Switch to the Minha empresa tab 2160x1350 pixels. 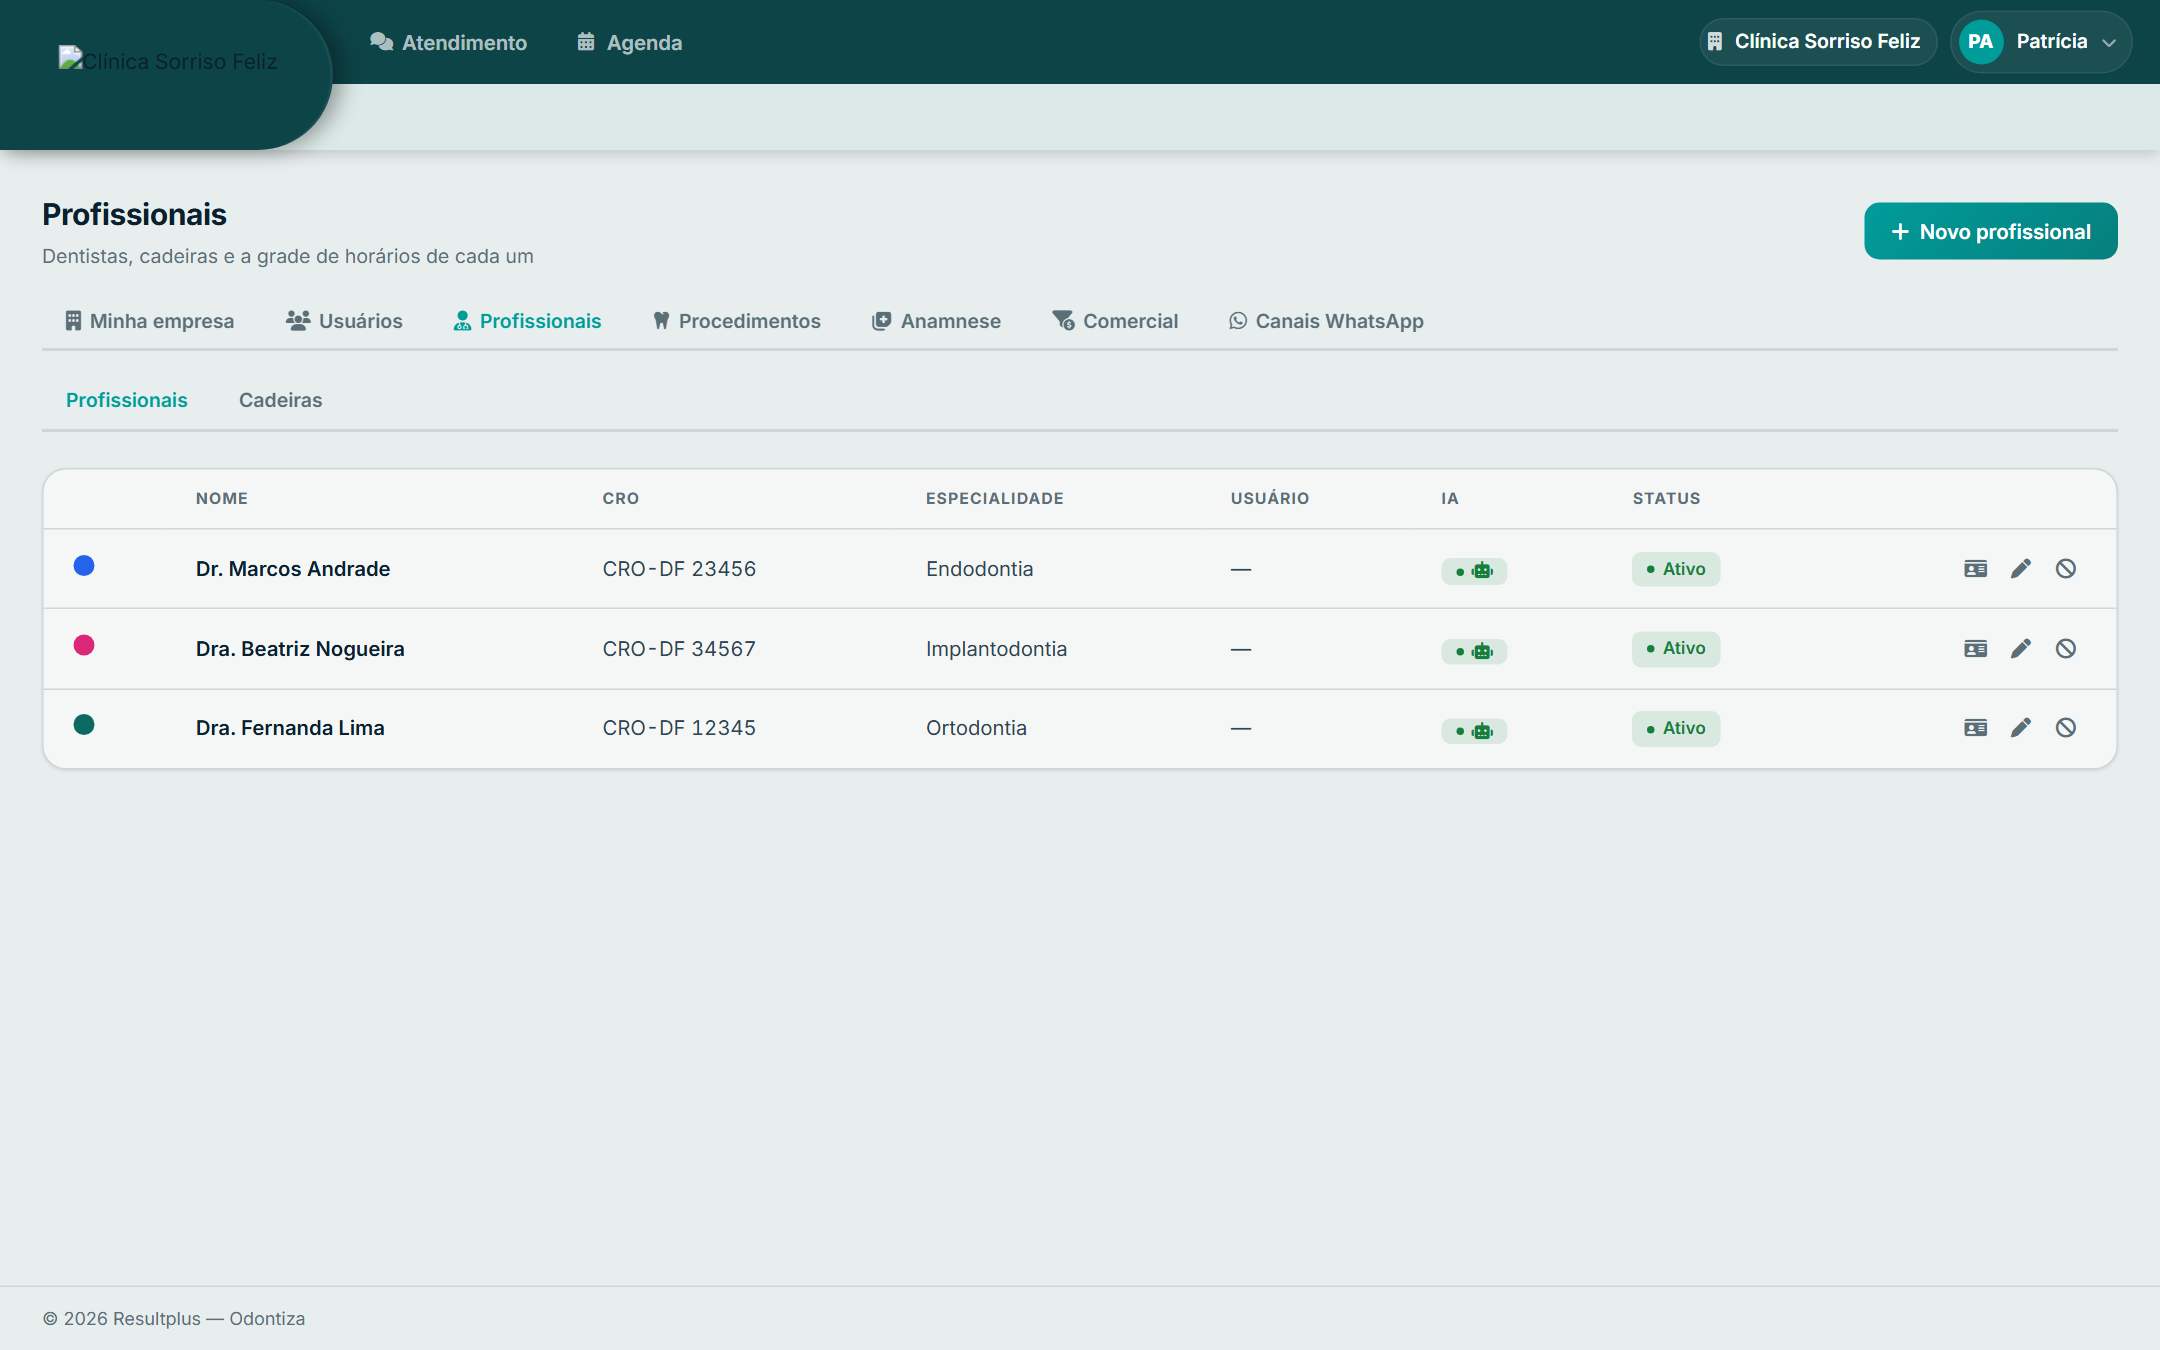(149, 321)
